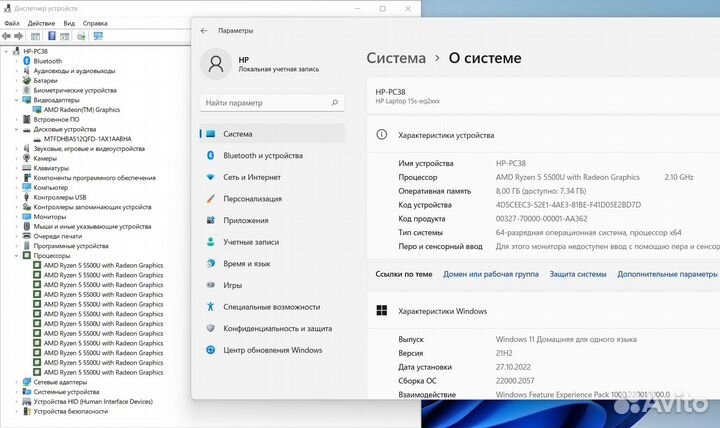
Task: Collapse the Видеоадаптеры tree node
Action: 17,100
